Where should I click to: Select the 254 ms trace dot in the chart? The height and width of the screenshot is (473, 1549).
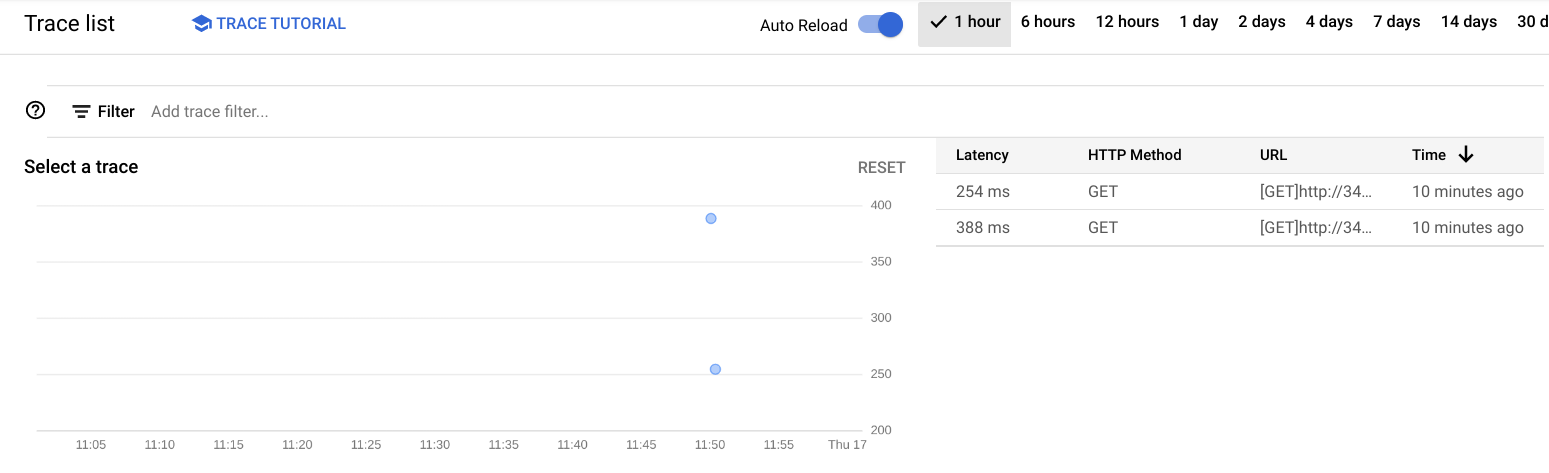click(x=715, y=369)
